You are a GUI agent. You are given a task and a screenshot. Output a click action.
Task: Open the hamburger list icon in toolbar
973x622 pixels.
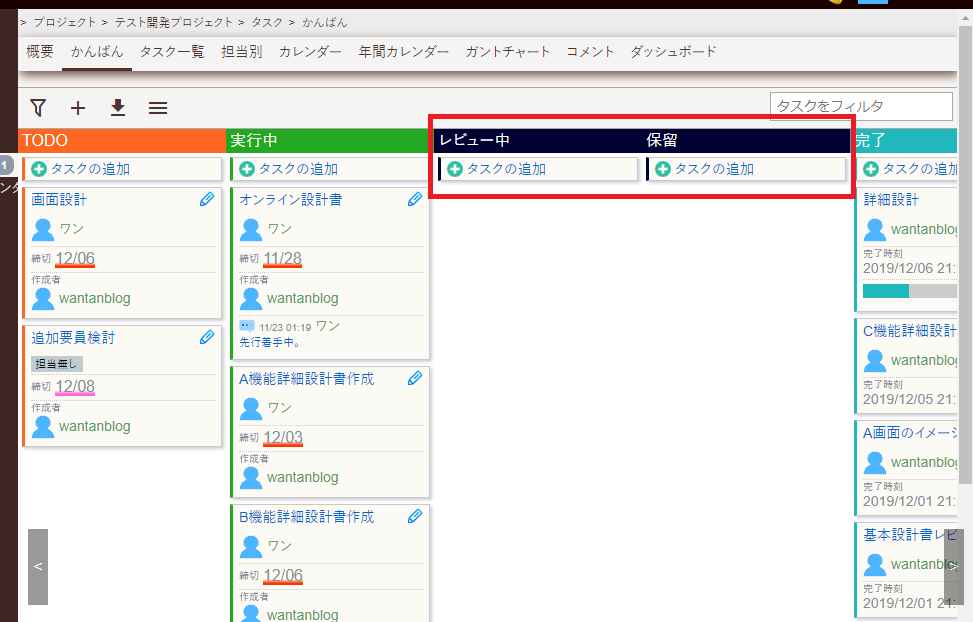pos(157,107)
